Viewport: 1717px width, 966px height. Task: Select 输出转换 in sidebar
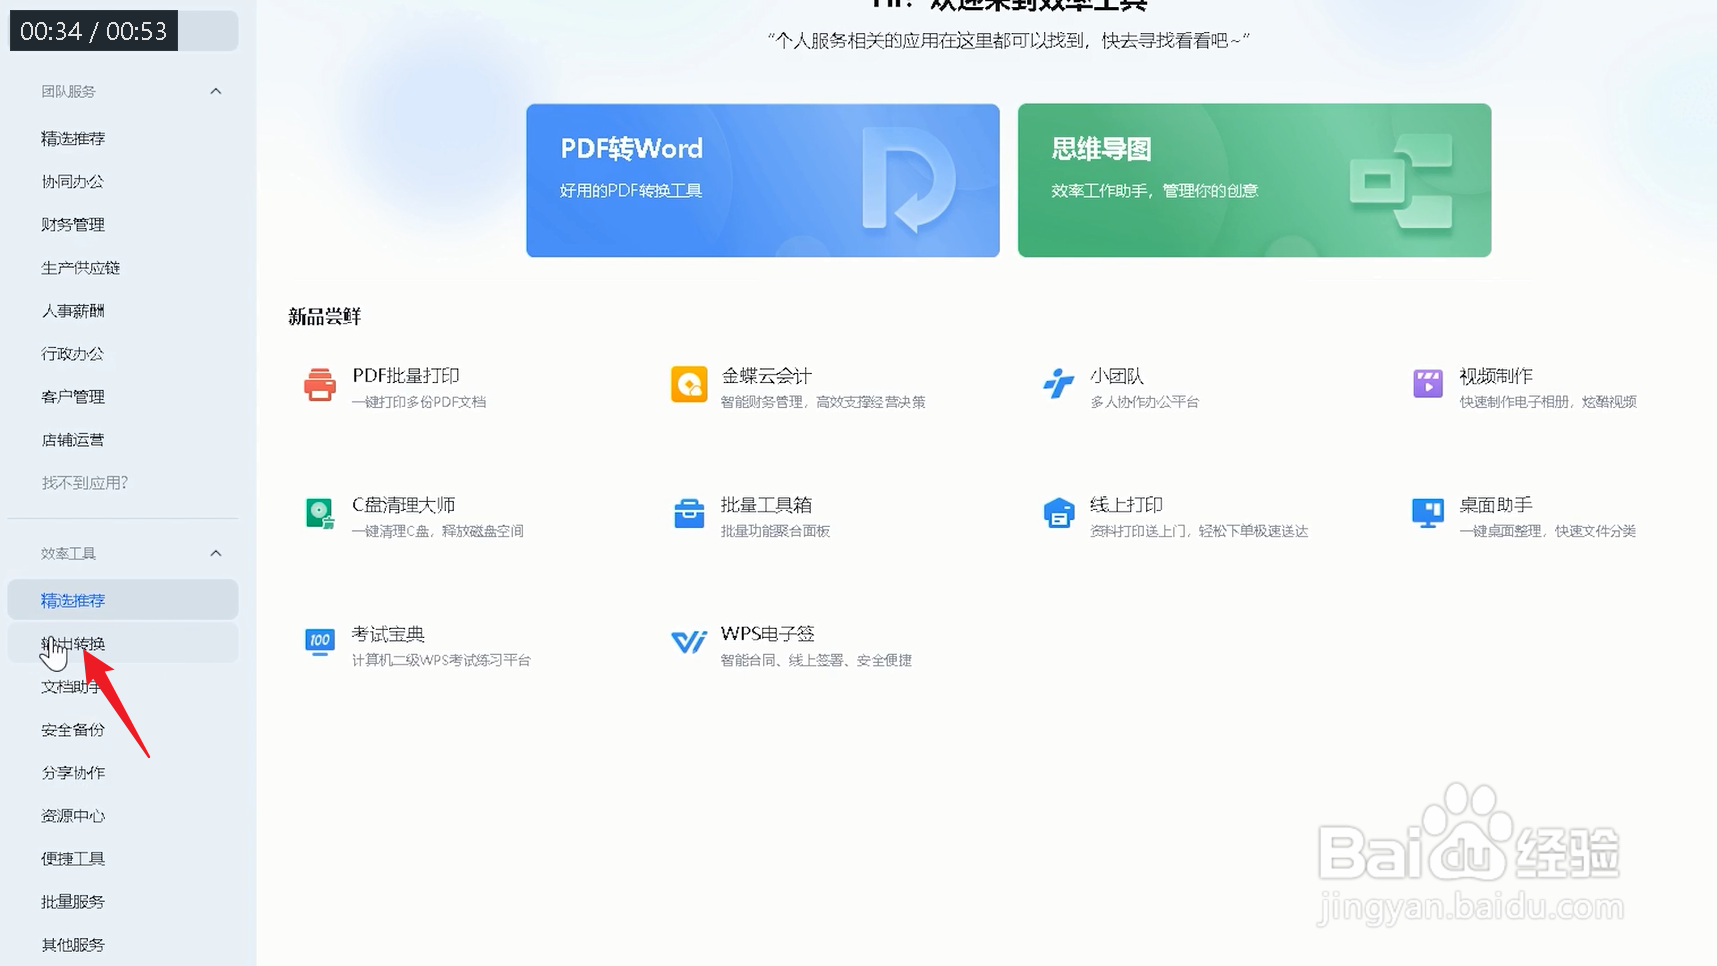pos(123,643)
